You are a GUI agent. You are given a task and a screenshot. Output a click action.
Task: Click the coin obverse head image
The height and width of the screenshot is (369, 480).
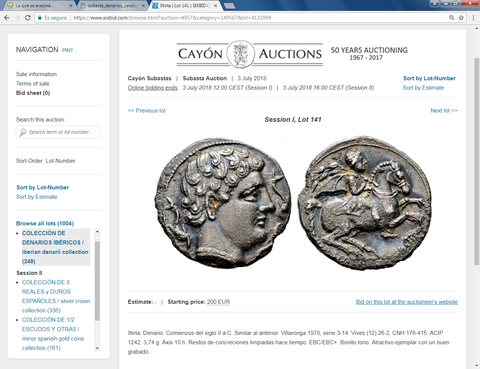222,203
